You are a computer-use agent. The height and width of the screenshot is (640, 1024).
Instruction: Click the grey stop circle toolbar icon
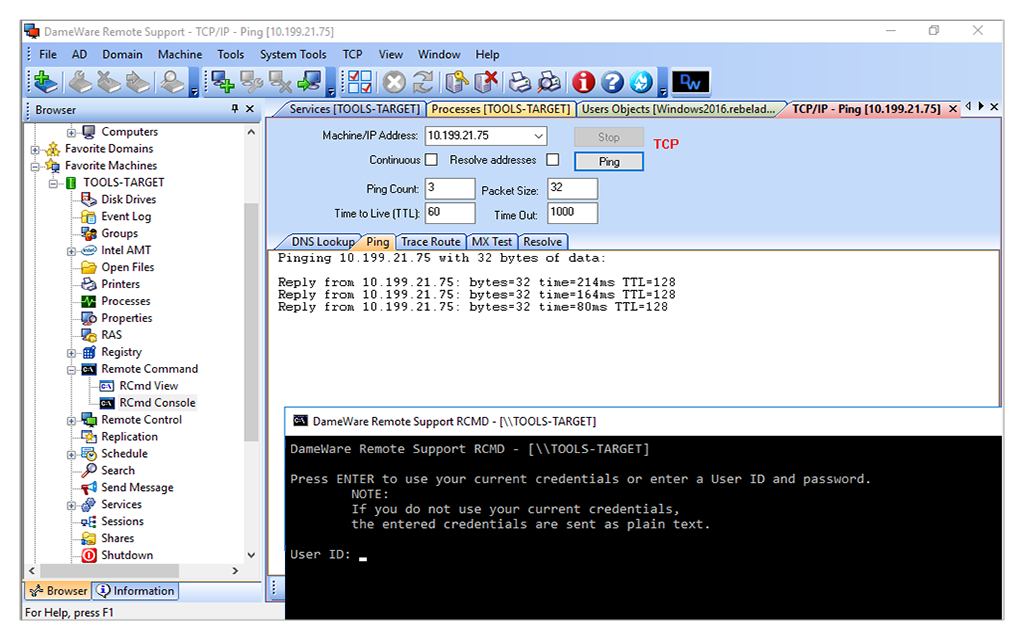click(394, 82)
